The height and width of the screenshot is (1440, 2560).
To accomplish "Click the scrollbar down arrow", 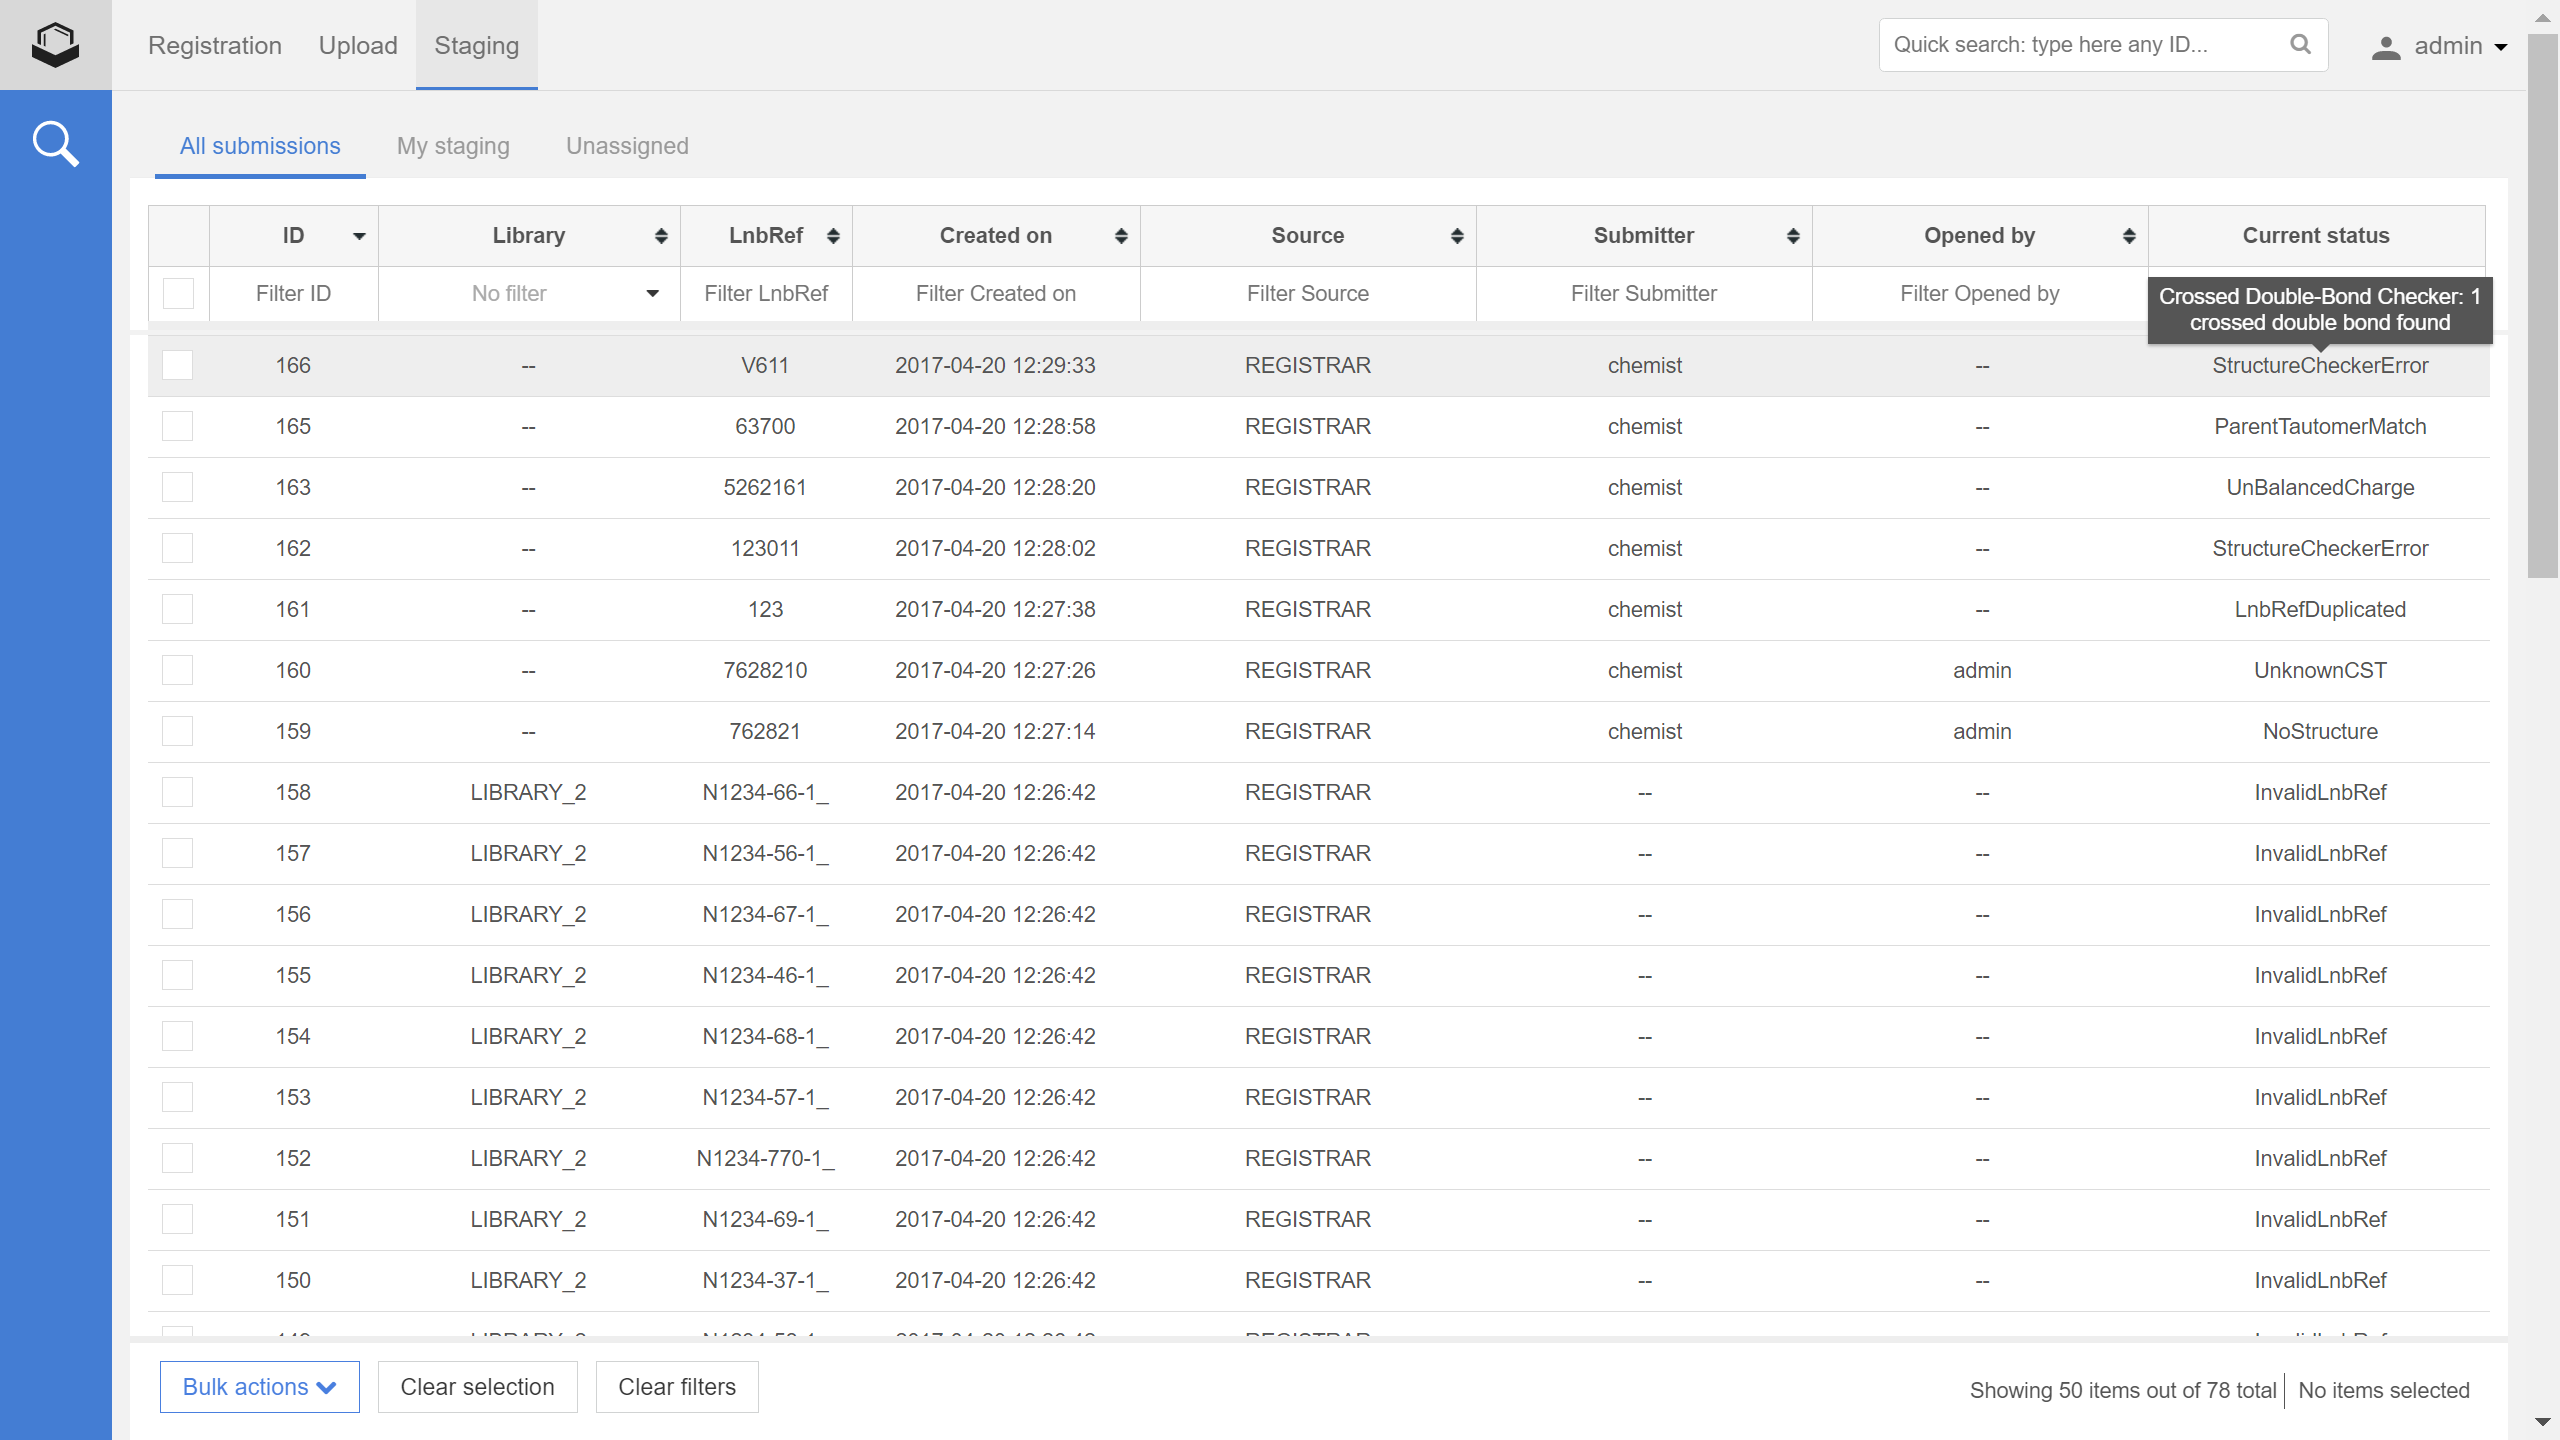I will click(2542, 1421).
